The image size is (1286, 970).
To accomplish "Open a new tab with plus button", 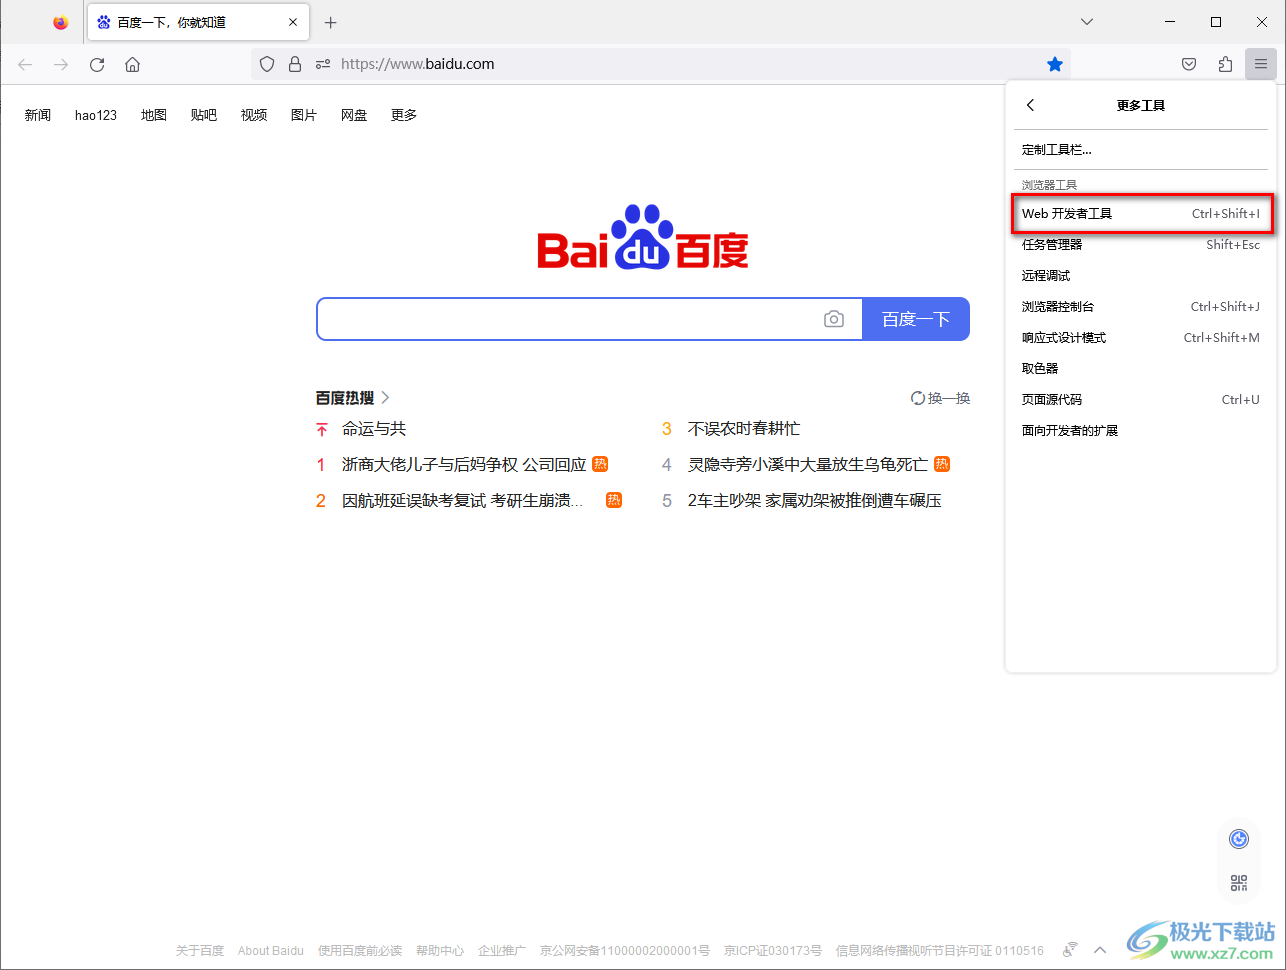I will pyautogui.click(x=331, y=22).
